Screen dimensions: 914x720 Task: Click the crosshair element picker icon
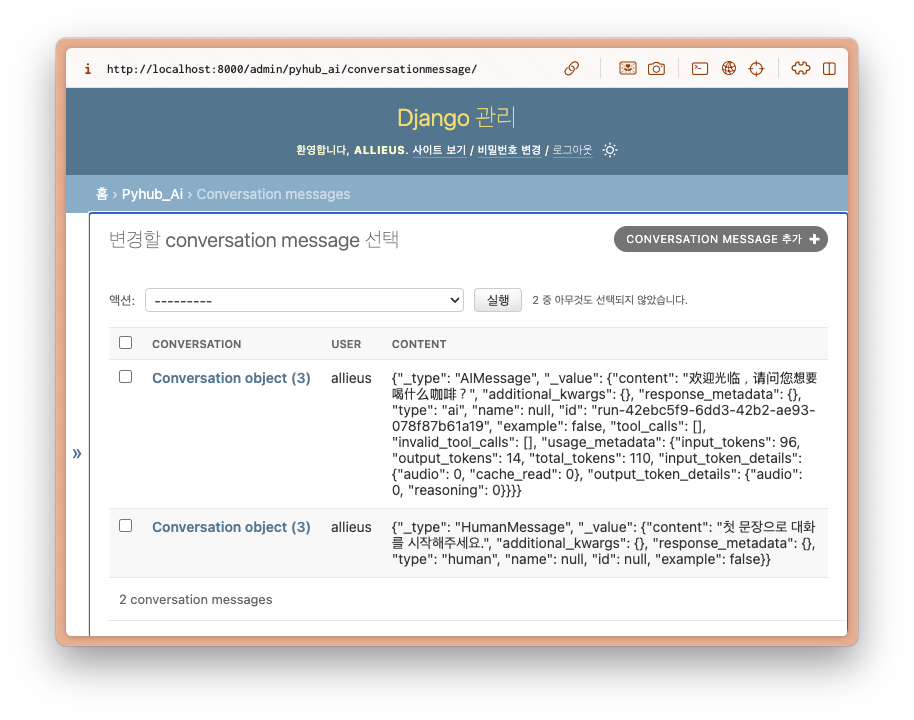(x=757, y=69)
